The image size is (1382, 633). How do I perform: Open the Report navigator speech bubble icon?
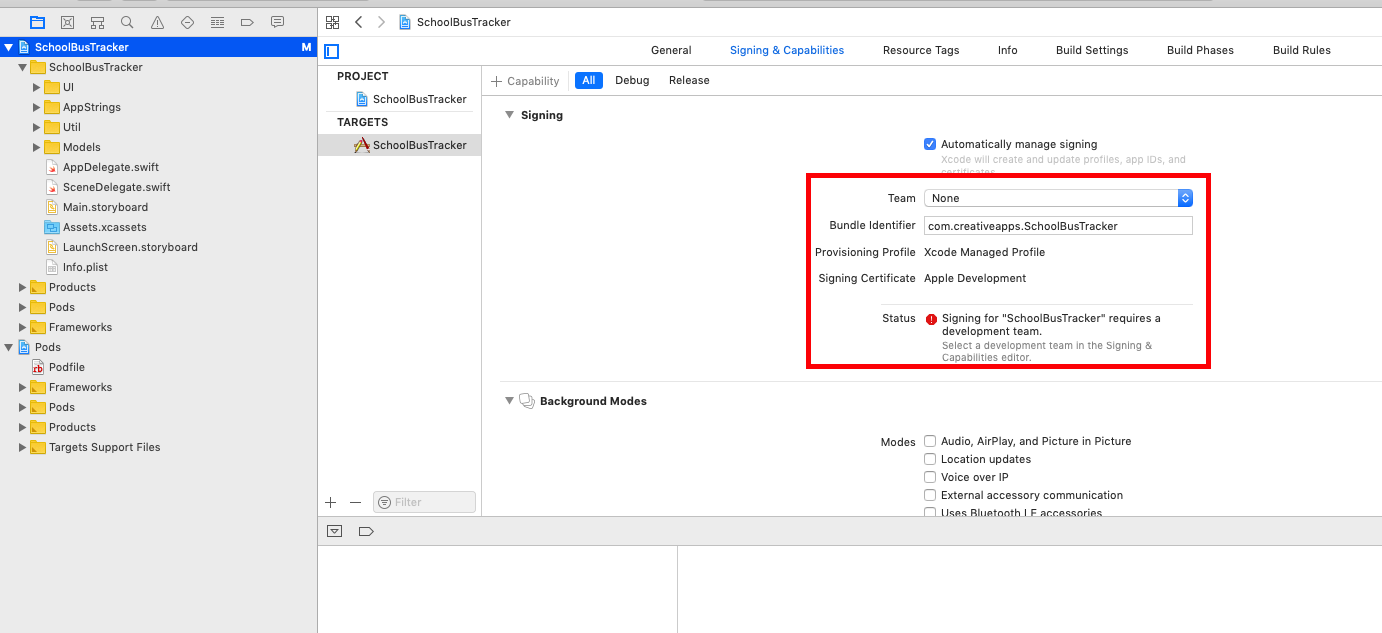[x=277, y=22]
